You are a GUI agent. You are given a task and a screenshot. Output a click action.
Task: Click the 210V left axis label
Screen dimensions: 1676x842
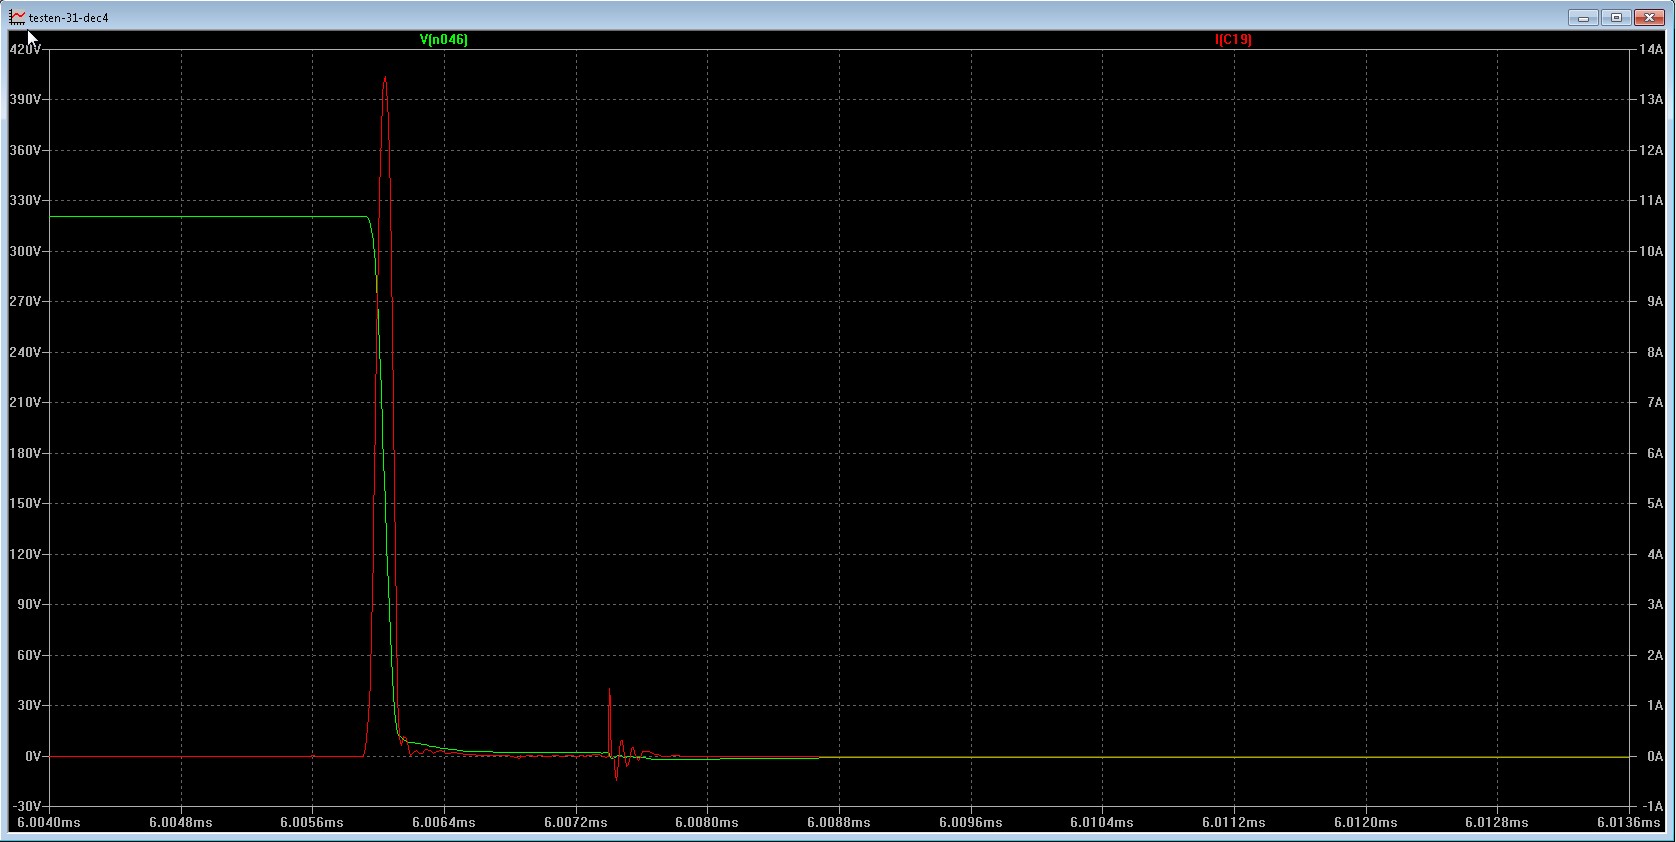coord(25,403)
